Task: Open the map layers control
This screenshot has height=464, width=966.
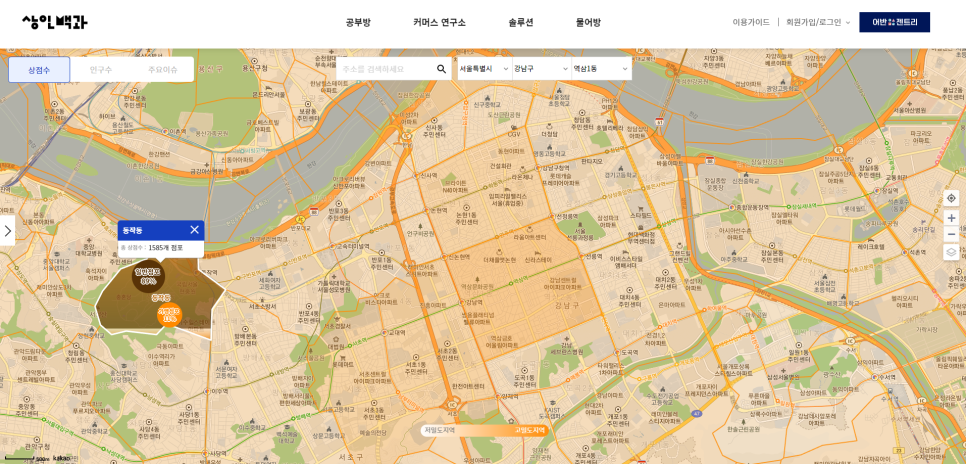Action: [951, 252]
